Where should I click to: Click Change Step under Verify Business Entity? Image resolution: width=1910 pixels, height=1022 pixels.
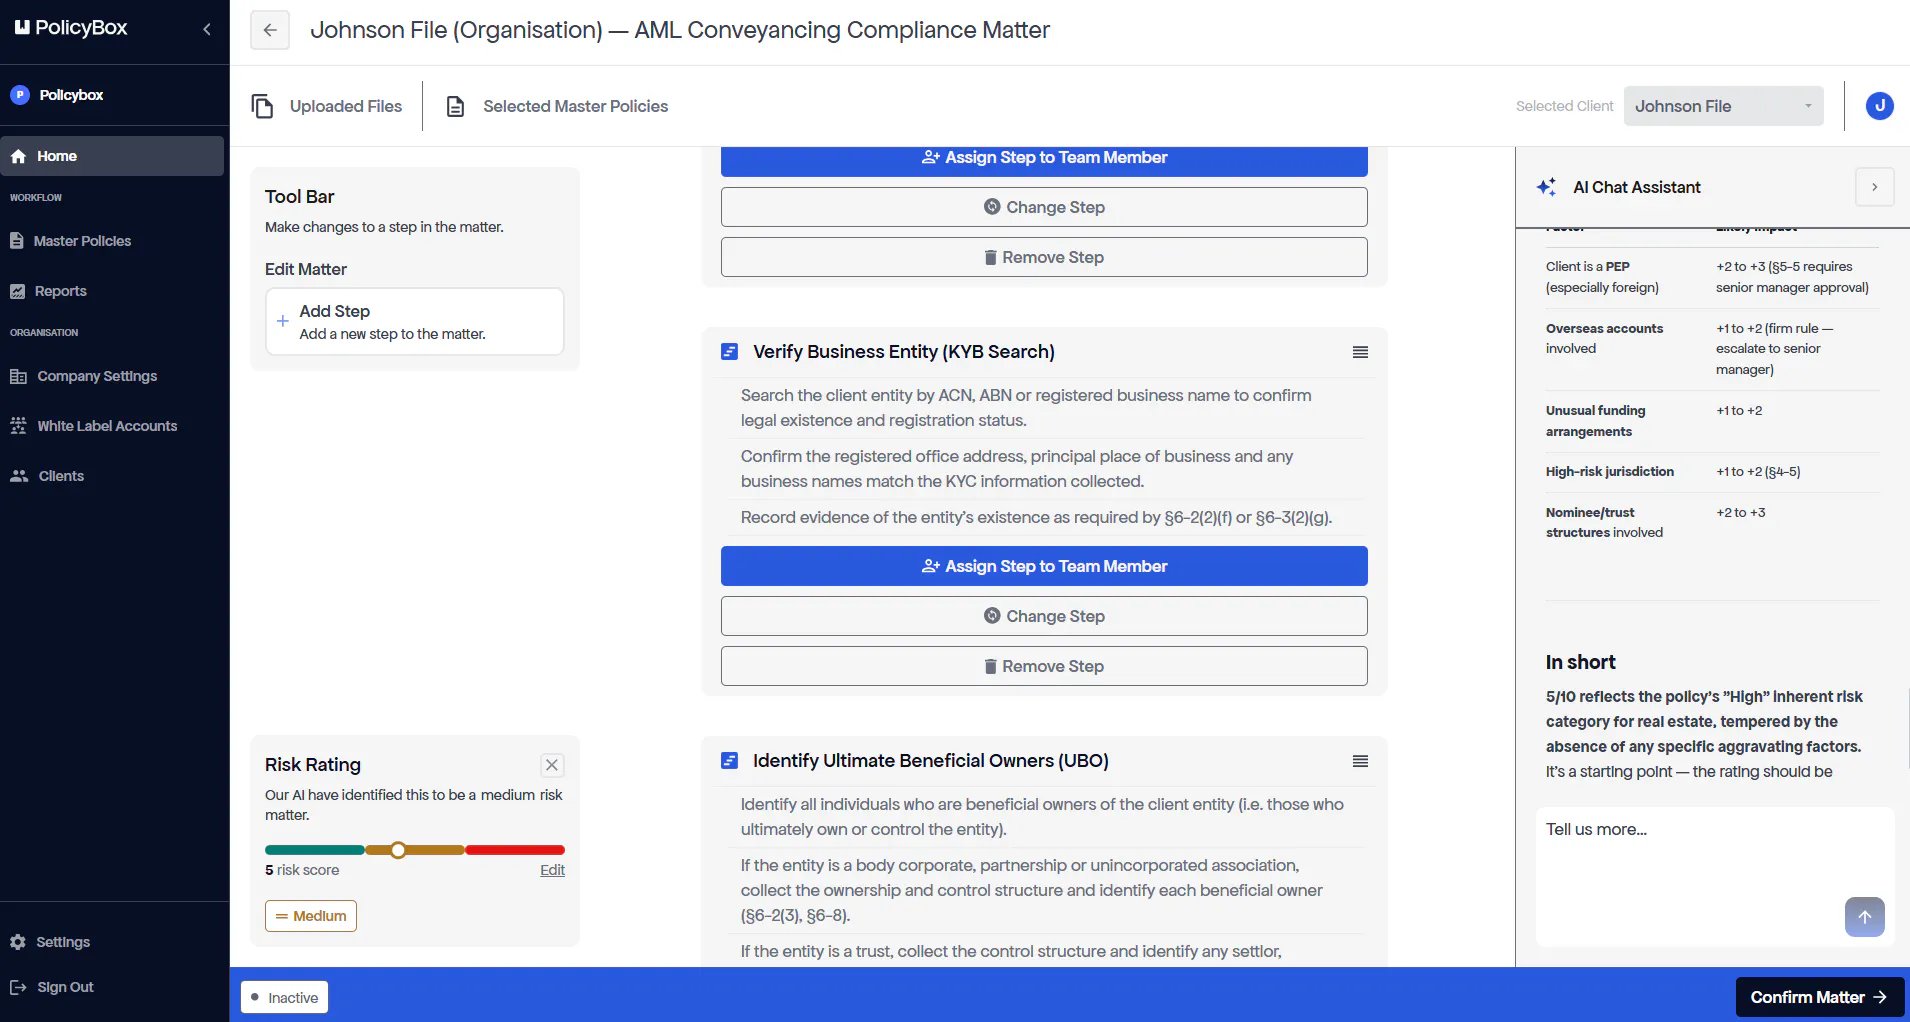[x=1044, y=616]
